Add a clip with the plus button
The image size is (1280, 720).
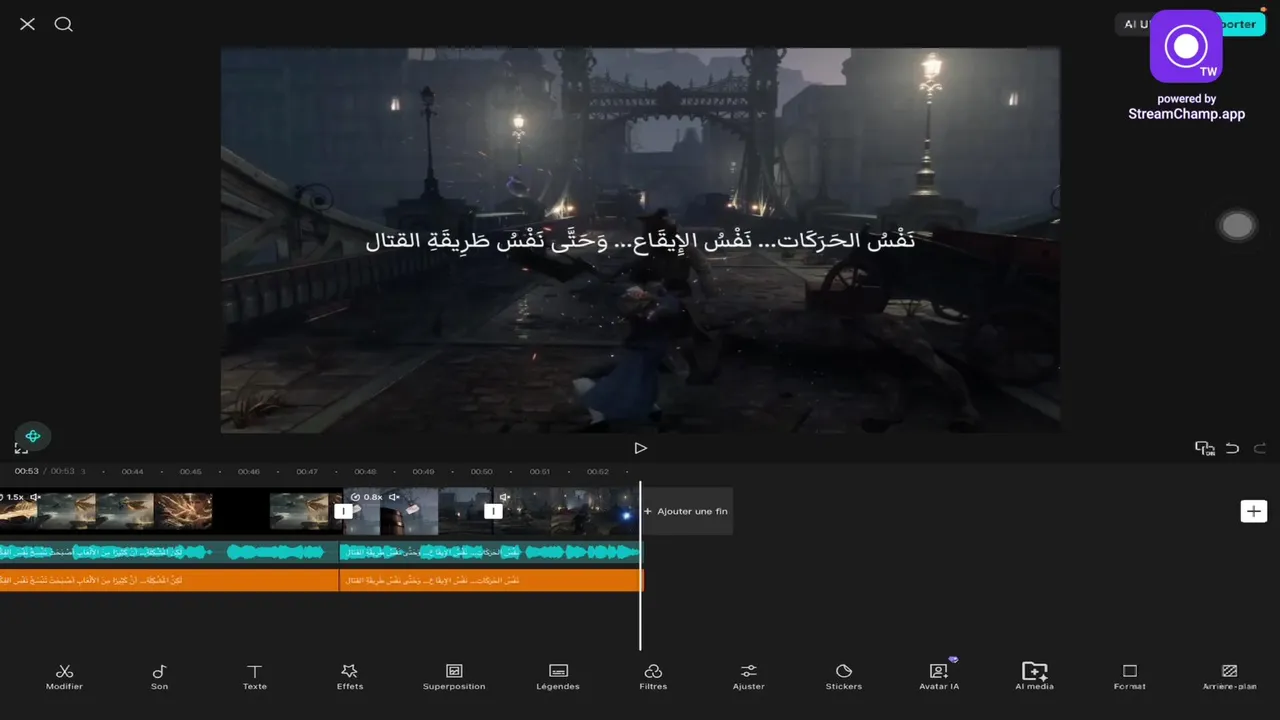pos(1253,511)
